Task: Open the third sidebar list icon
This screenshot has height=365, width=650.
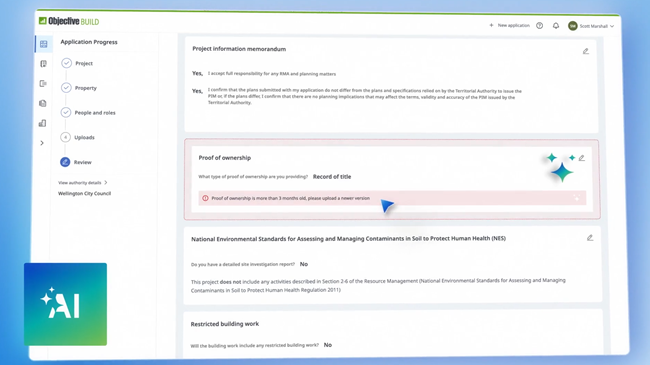Action: 43,83
